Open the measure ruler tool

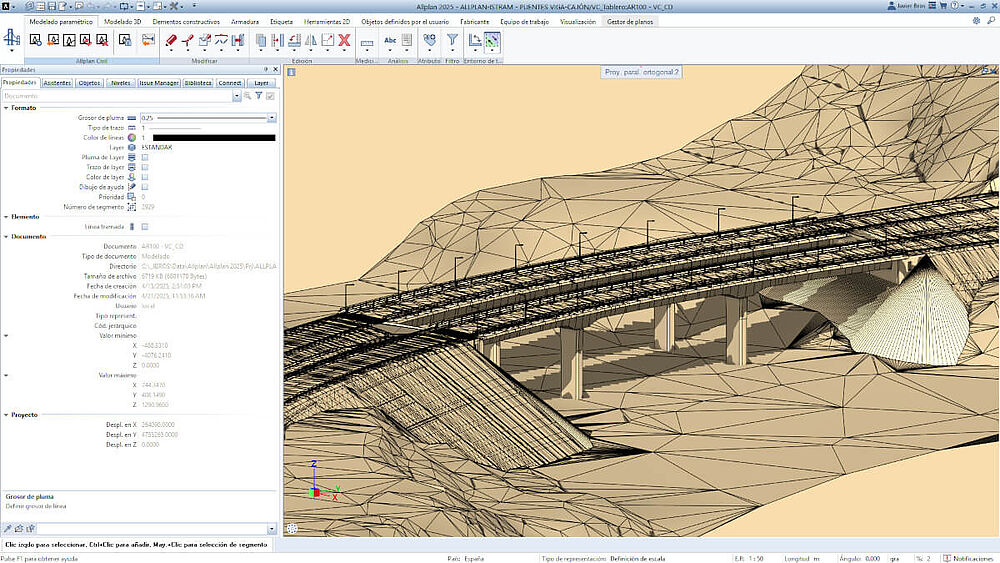[x=366, y=41]
